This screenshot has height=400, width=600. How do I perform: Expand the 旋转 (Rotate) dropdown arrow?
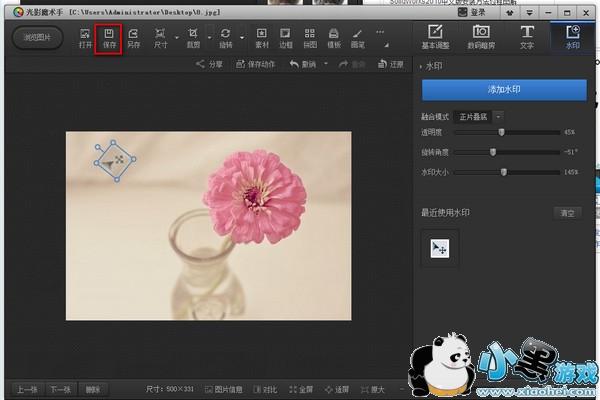tap(241, 38)
